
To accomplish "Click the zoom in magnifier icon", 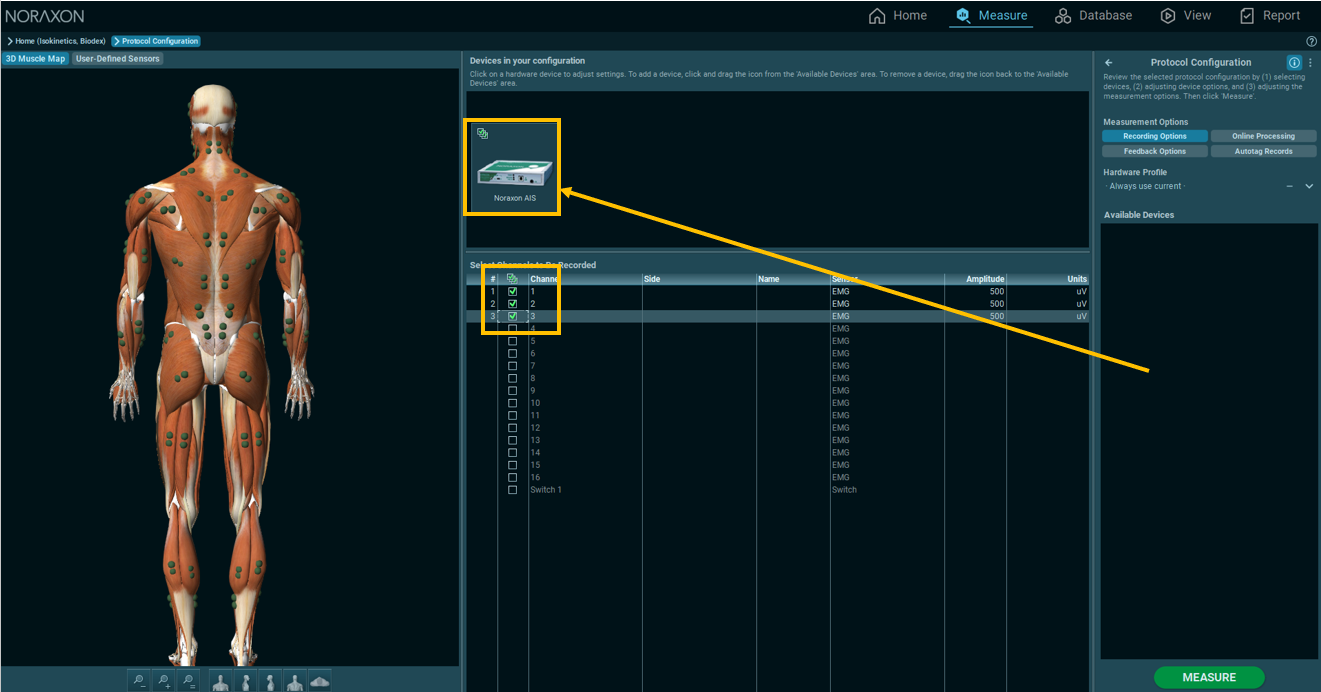I will click(x=164, y=681).
